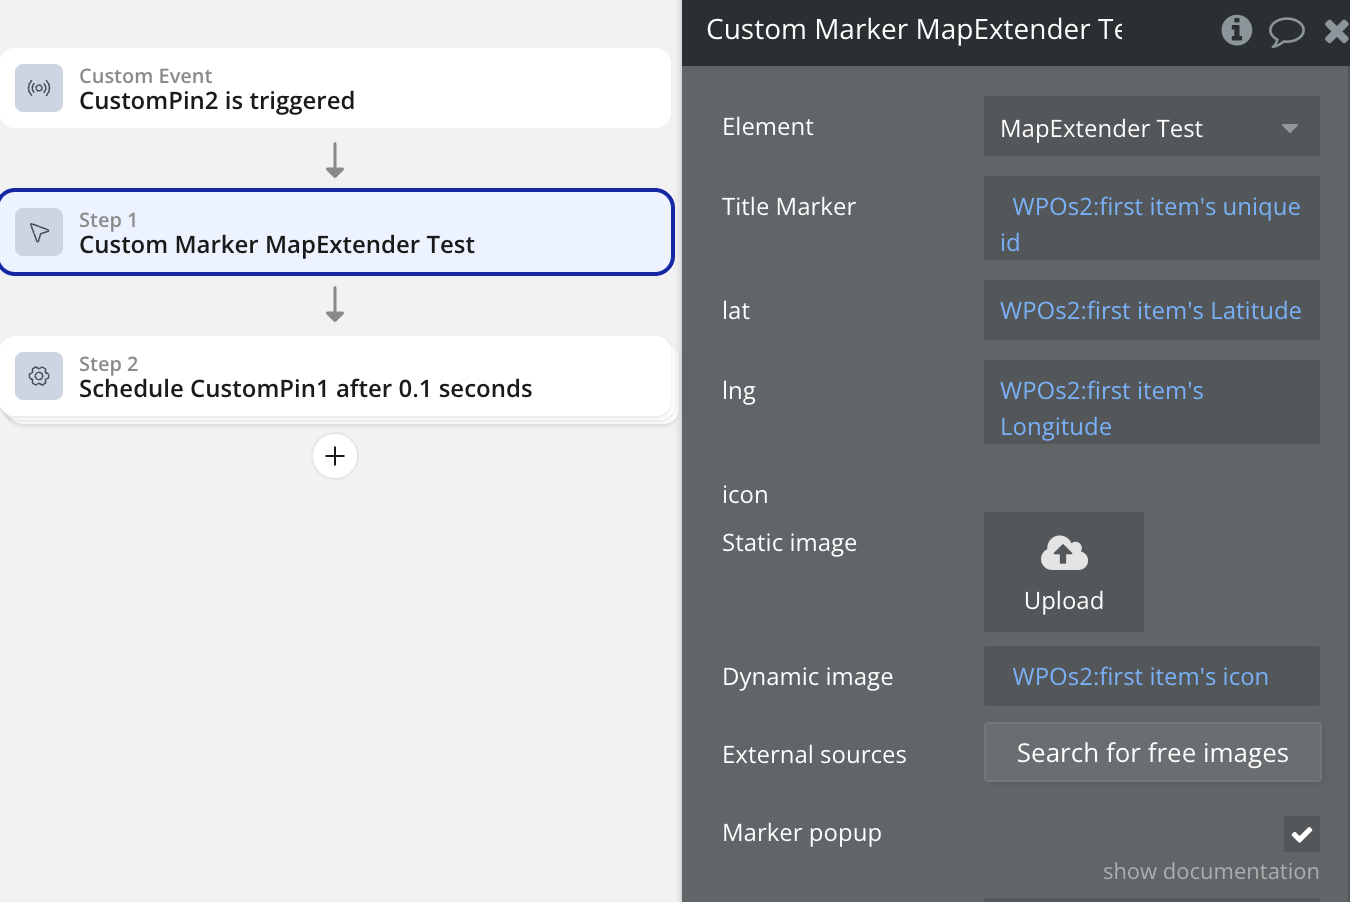This screenshot has width=1350, height=902.
Task: Click the show documentation link
Action: [x=1210, y=871]
